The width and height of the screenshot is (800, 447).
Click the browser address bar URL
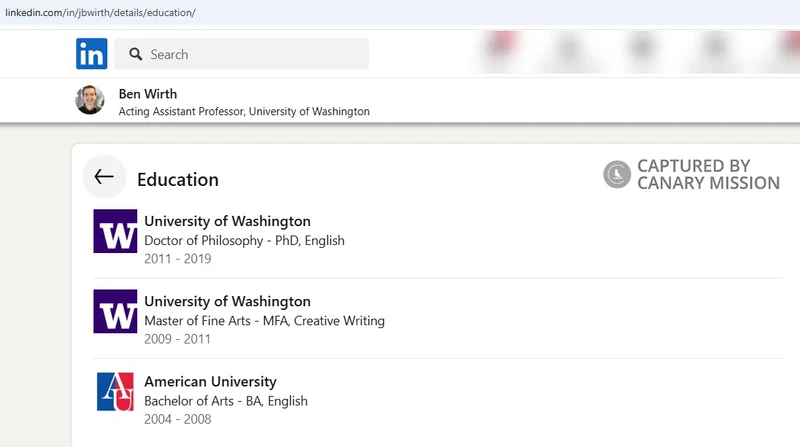pos(101,12)
